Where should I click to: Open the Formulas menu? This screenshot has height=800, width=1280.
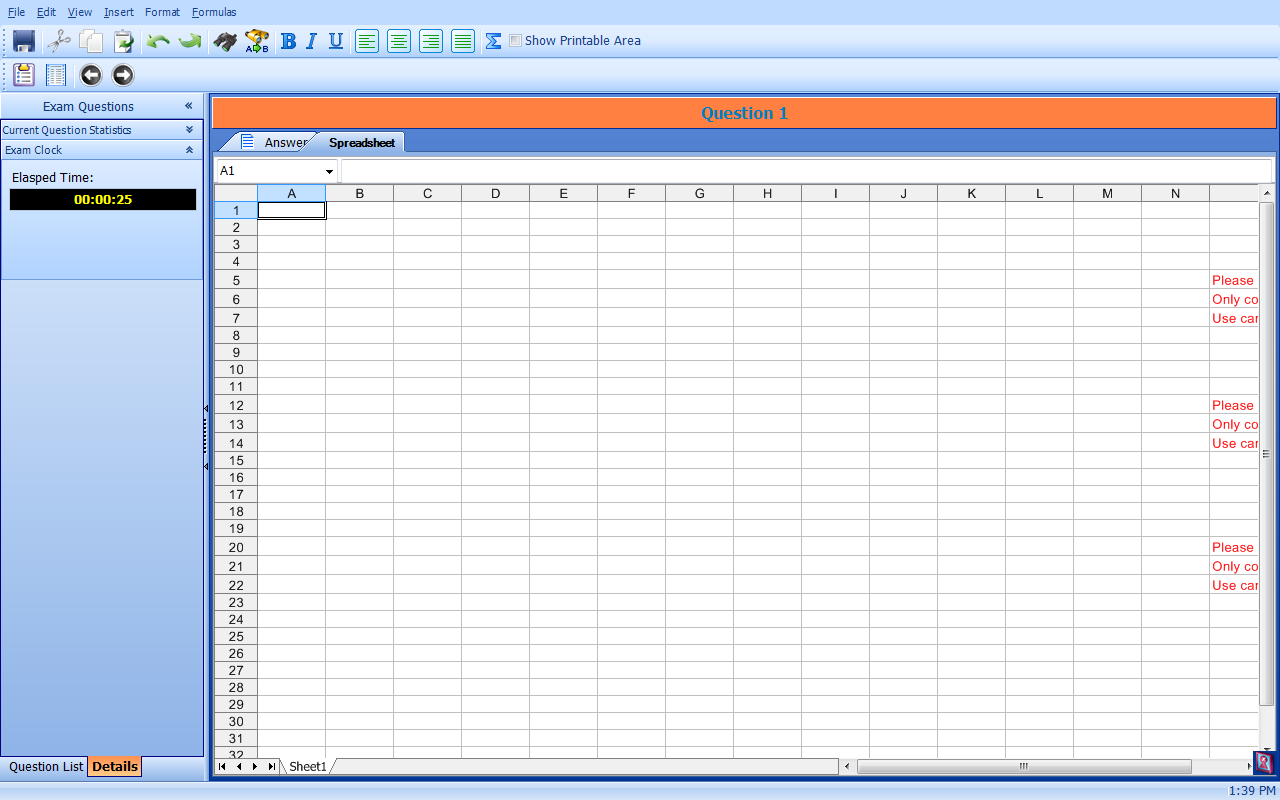point(214,12)
